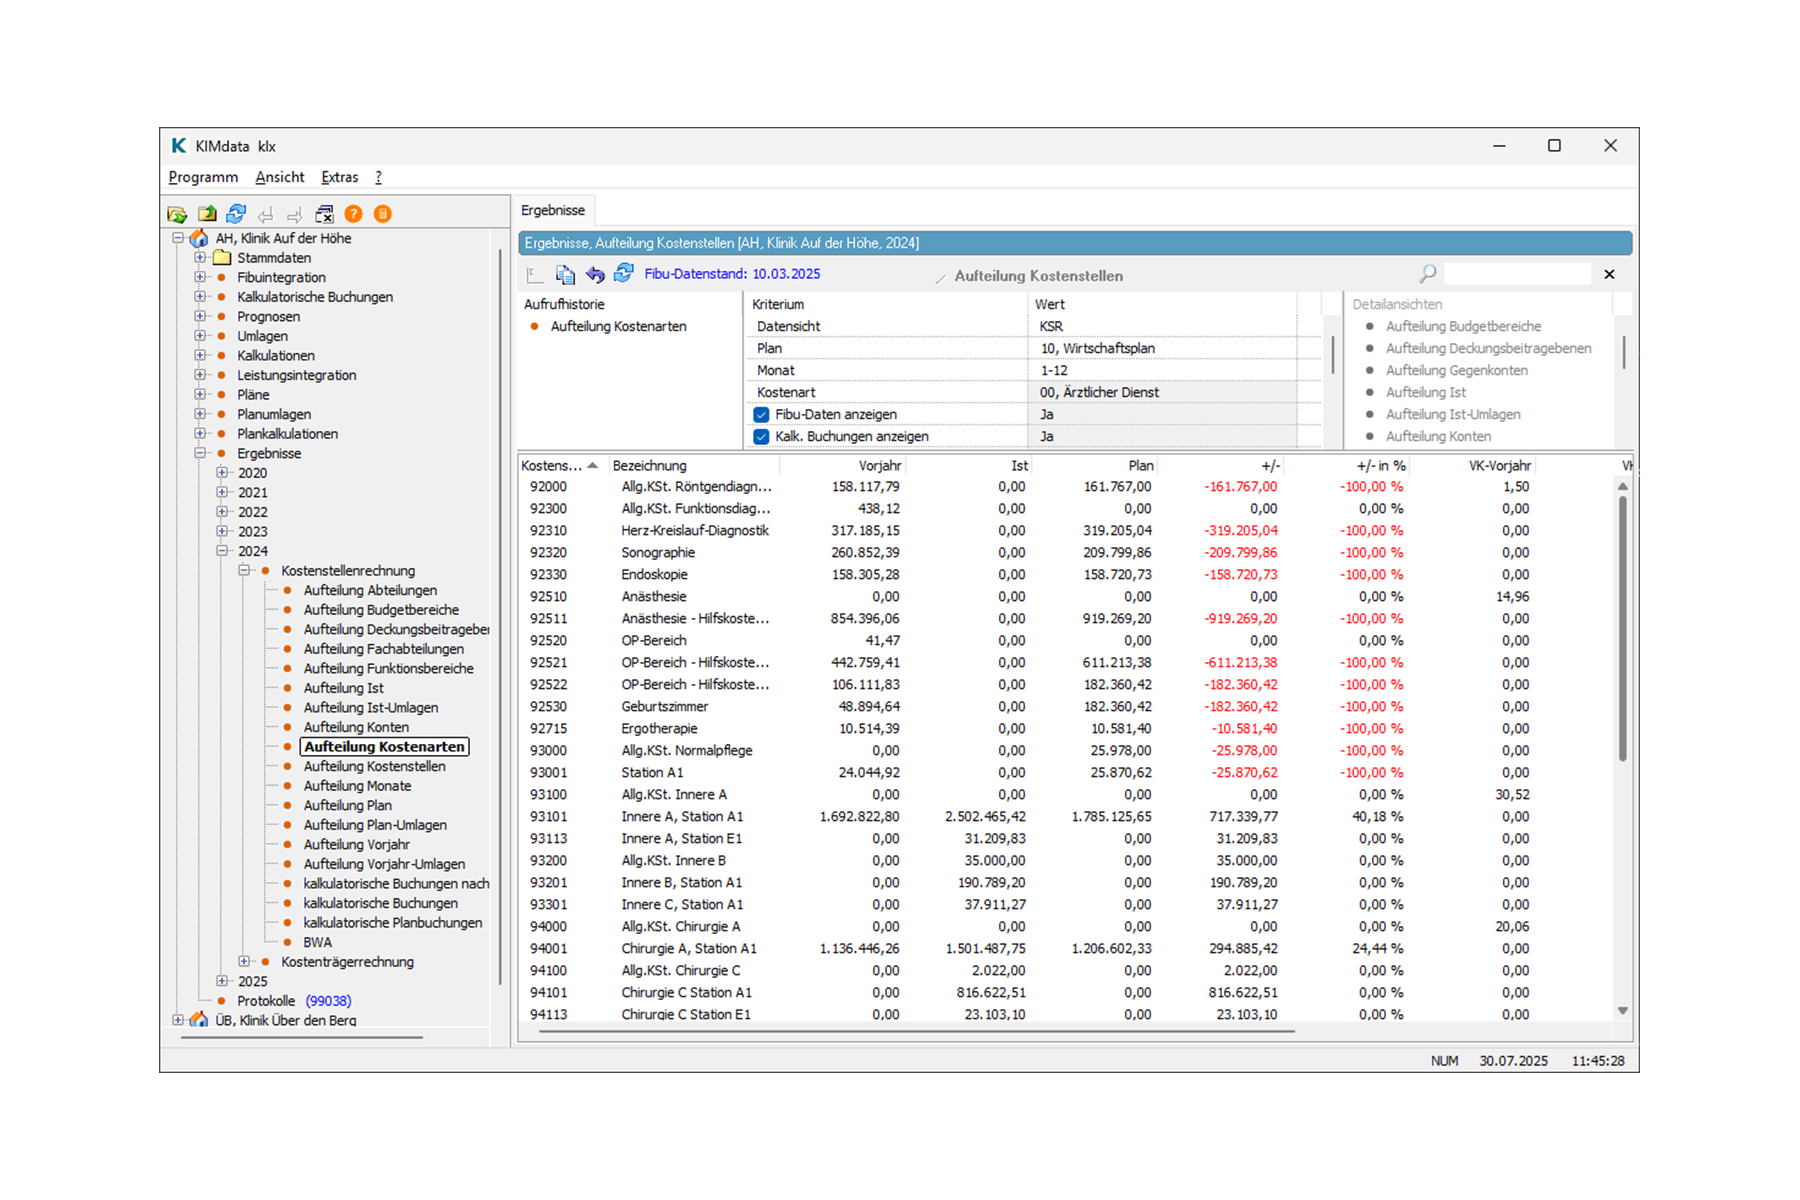Click the sum/totals icon in results toolbar
This screenshot has width=1800, height=1200.
[535, 274]
